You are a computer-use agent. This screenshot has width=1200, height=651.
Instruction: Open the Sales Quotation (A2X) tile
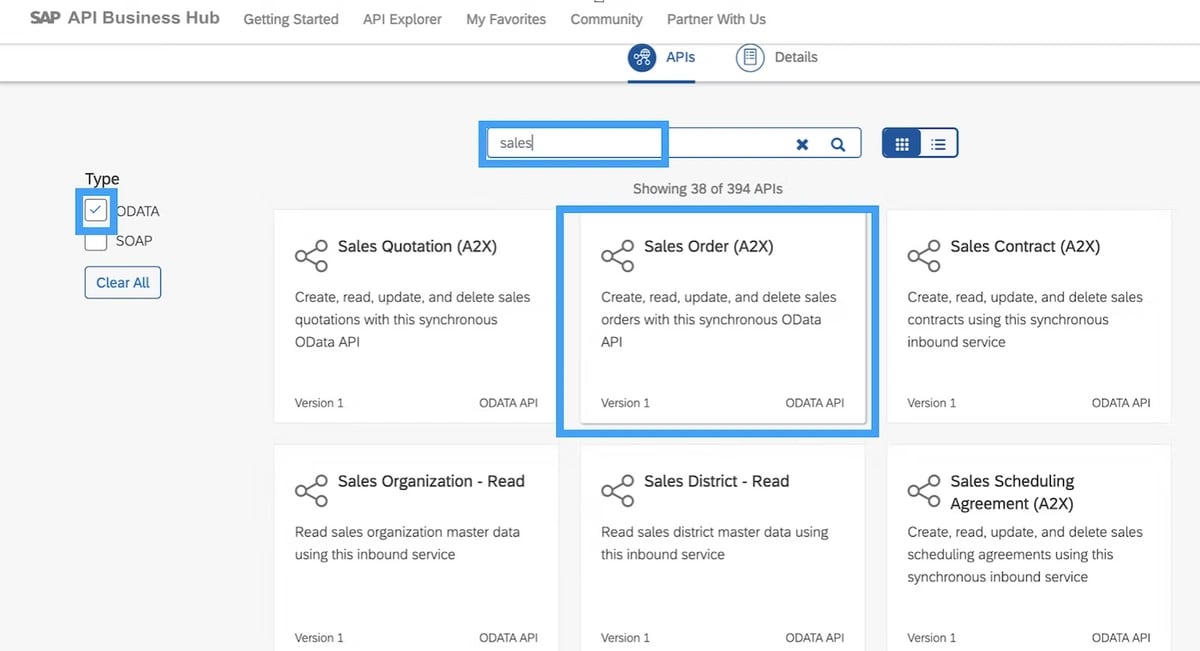pos(416,315)
